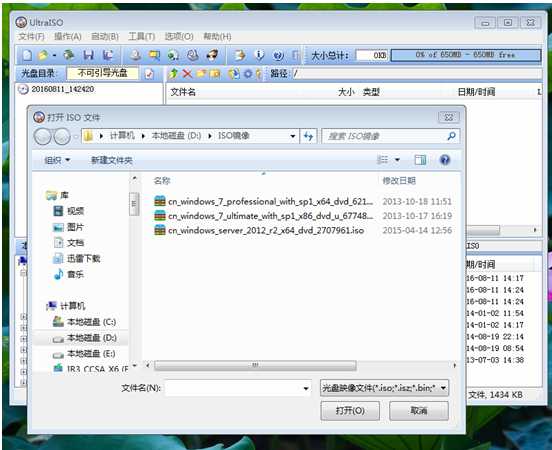The height and width of the screenshot is (450, 552).
Task: Click the Burn CD image icon
Action: pyautogui.click(x=212, y=55)
